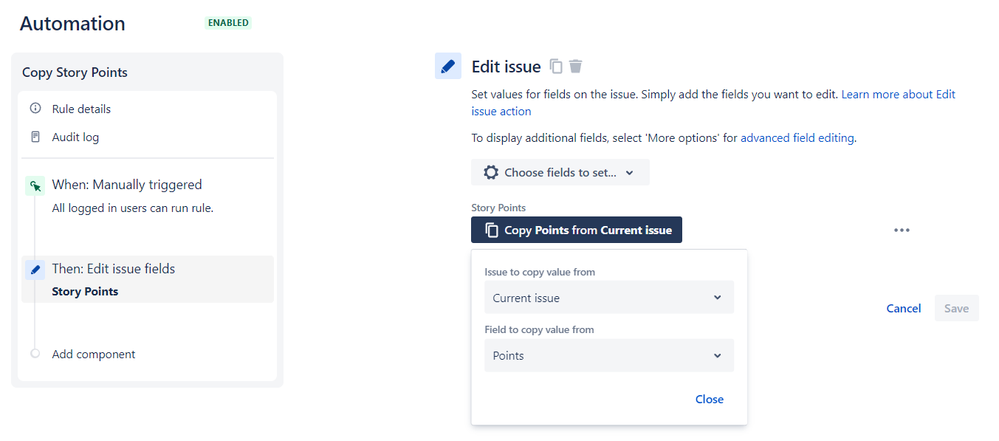Screen dimensions: 999x441
Task: Click Add component in rule chain
Action: (93, 354)
